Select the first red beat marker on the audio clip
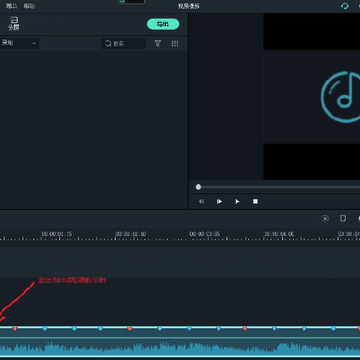Screen dimensions: 360x360 (x=15, y=329)
